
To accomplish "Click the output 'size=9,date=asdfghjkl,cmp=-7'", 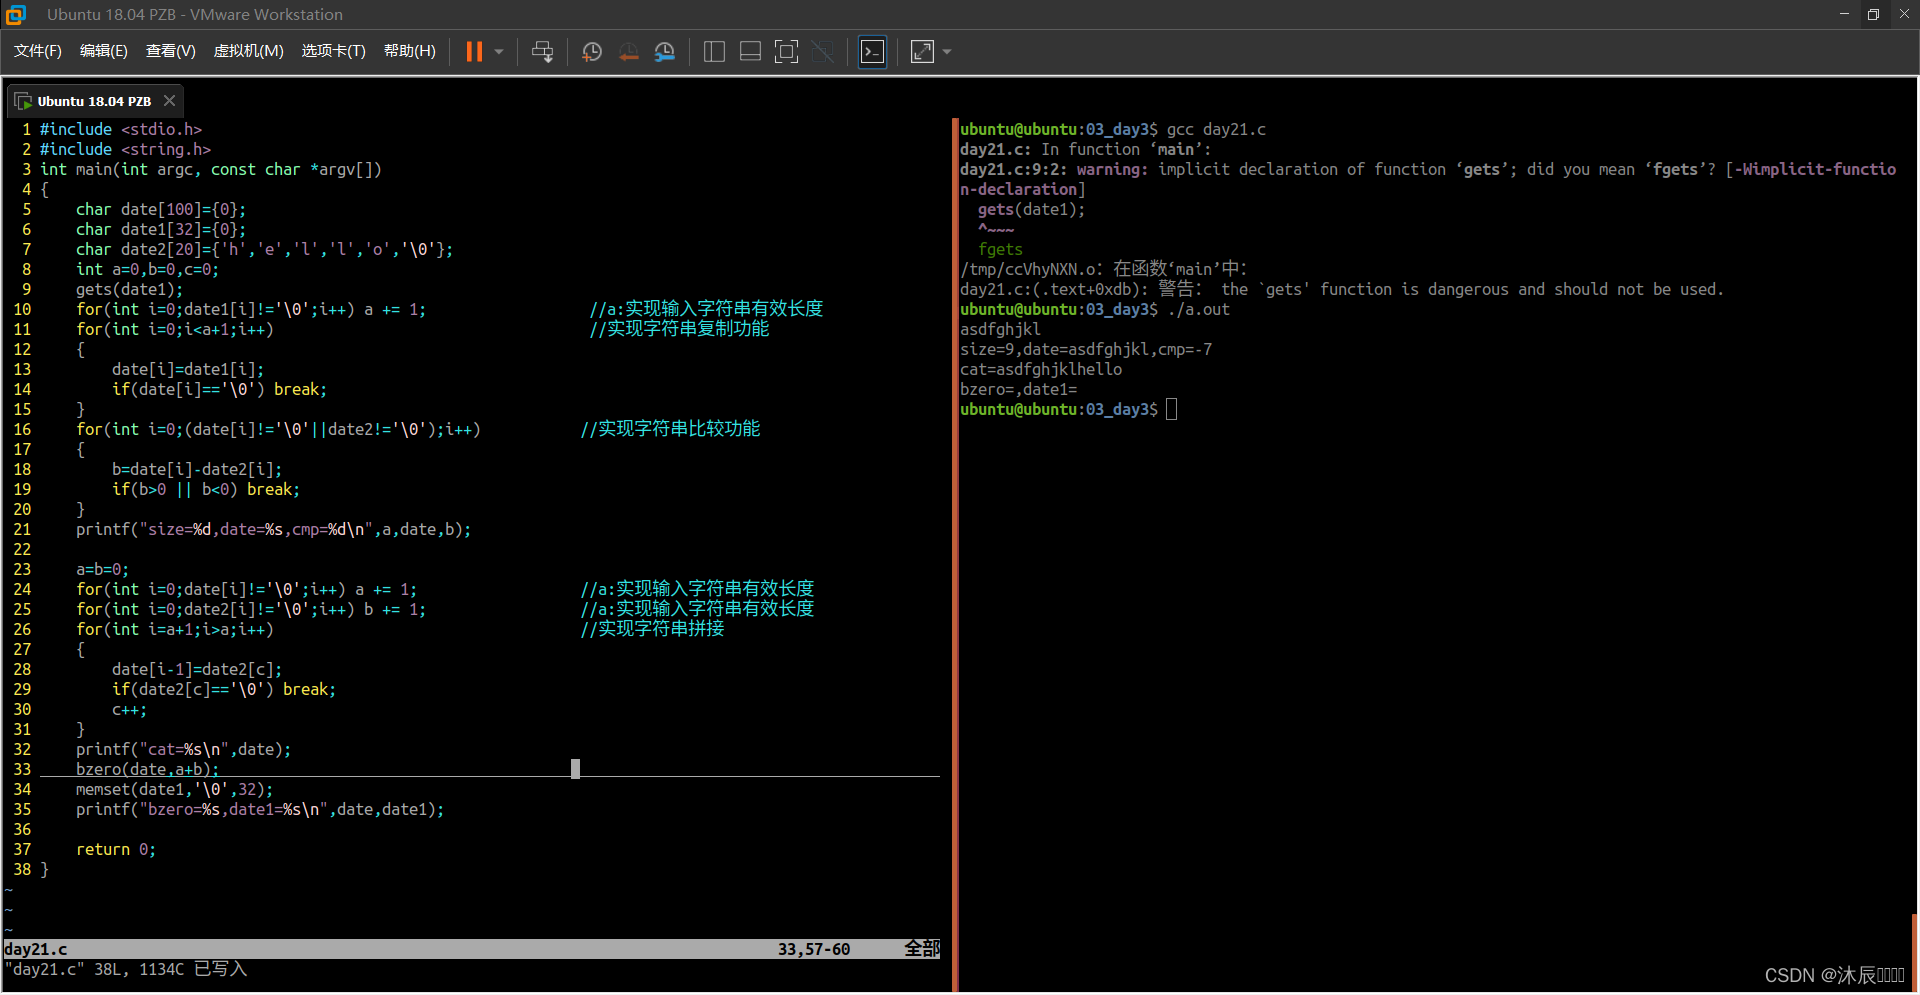I will click(1086, 349).
